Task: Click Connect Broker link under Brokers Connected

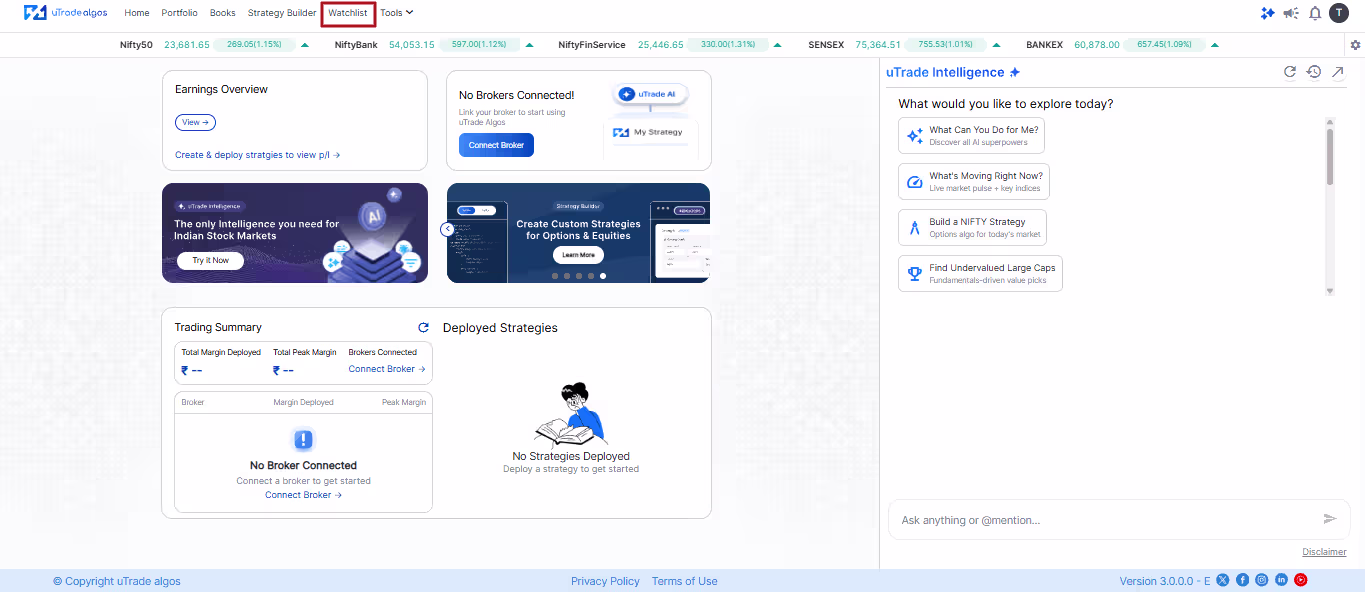Action: click(x=387, y=369)
